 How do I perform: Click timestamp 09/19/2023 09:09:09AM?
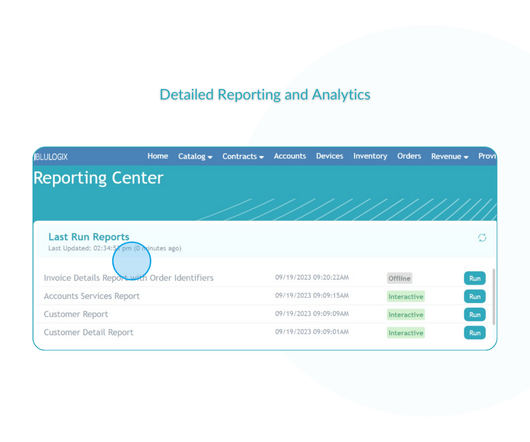tap(312, 314)
